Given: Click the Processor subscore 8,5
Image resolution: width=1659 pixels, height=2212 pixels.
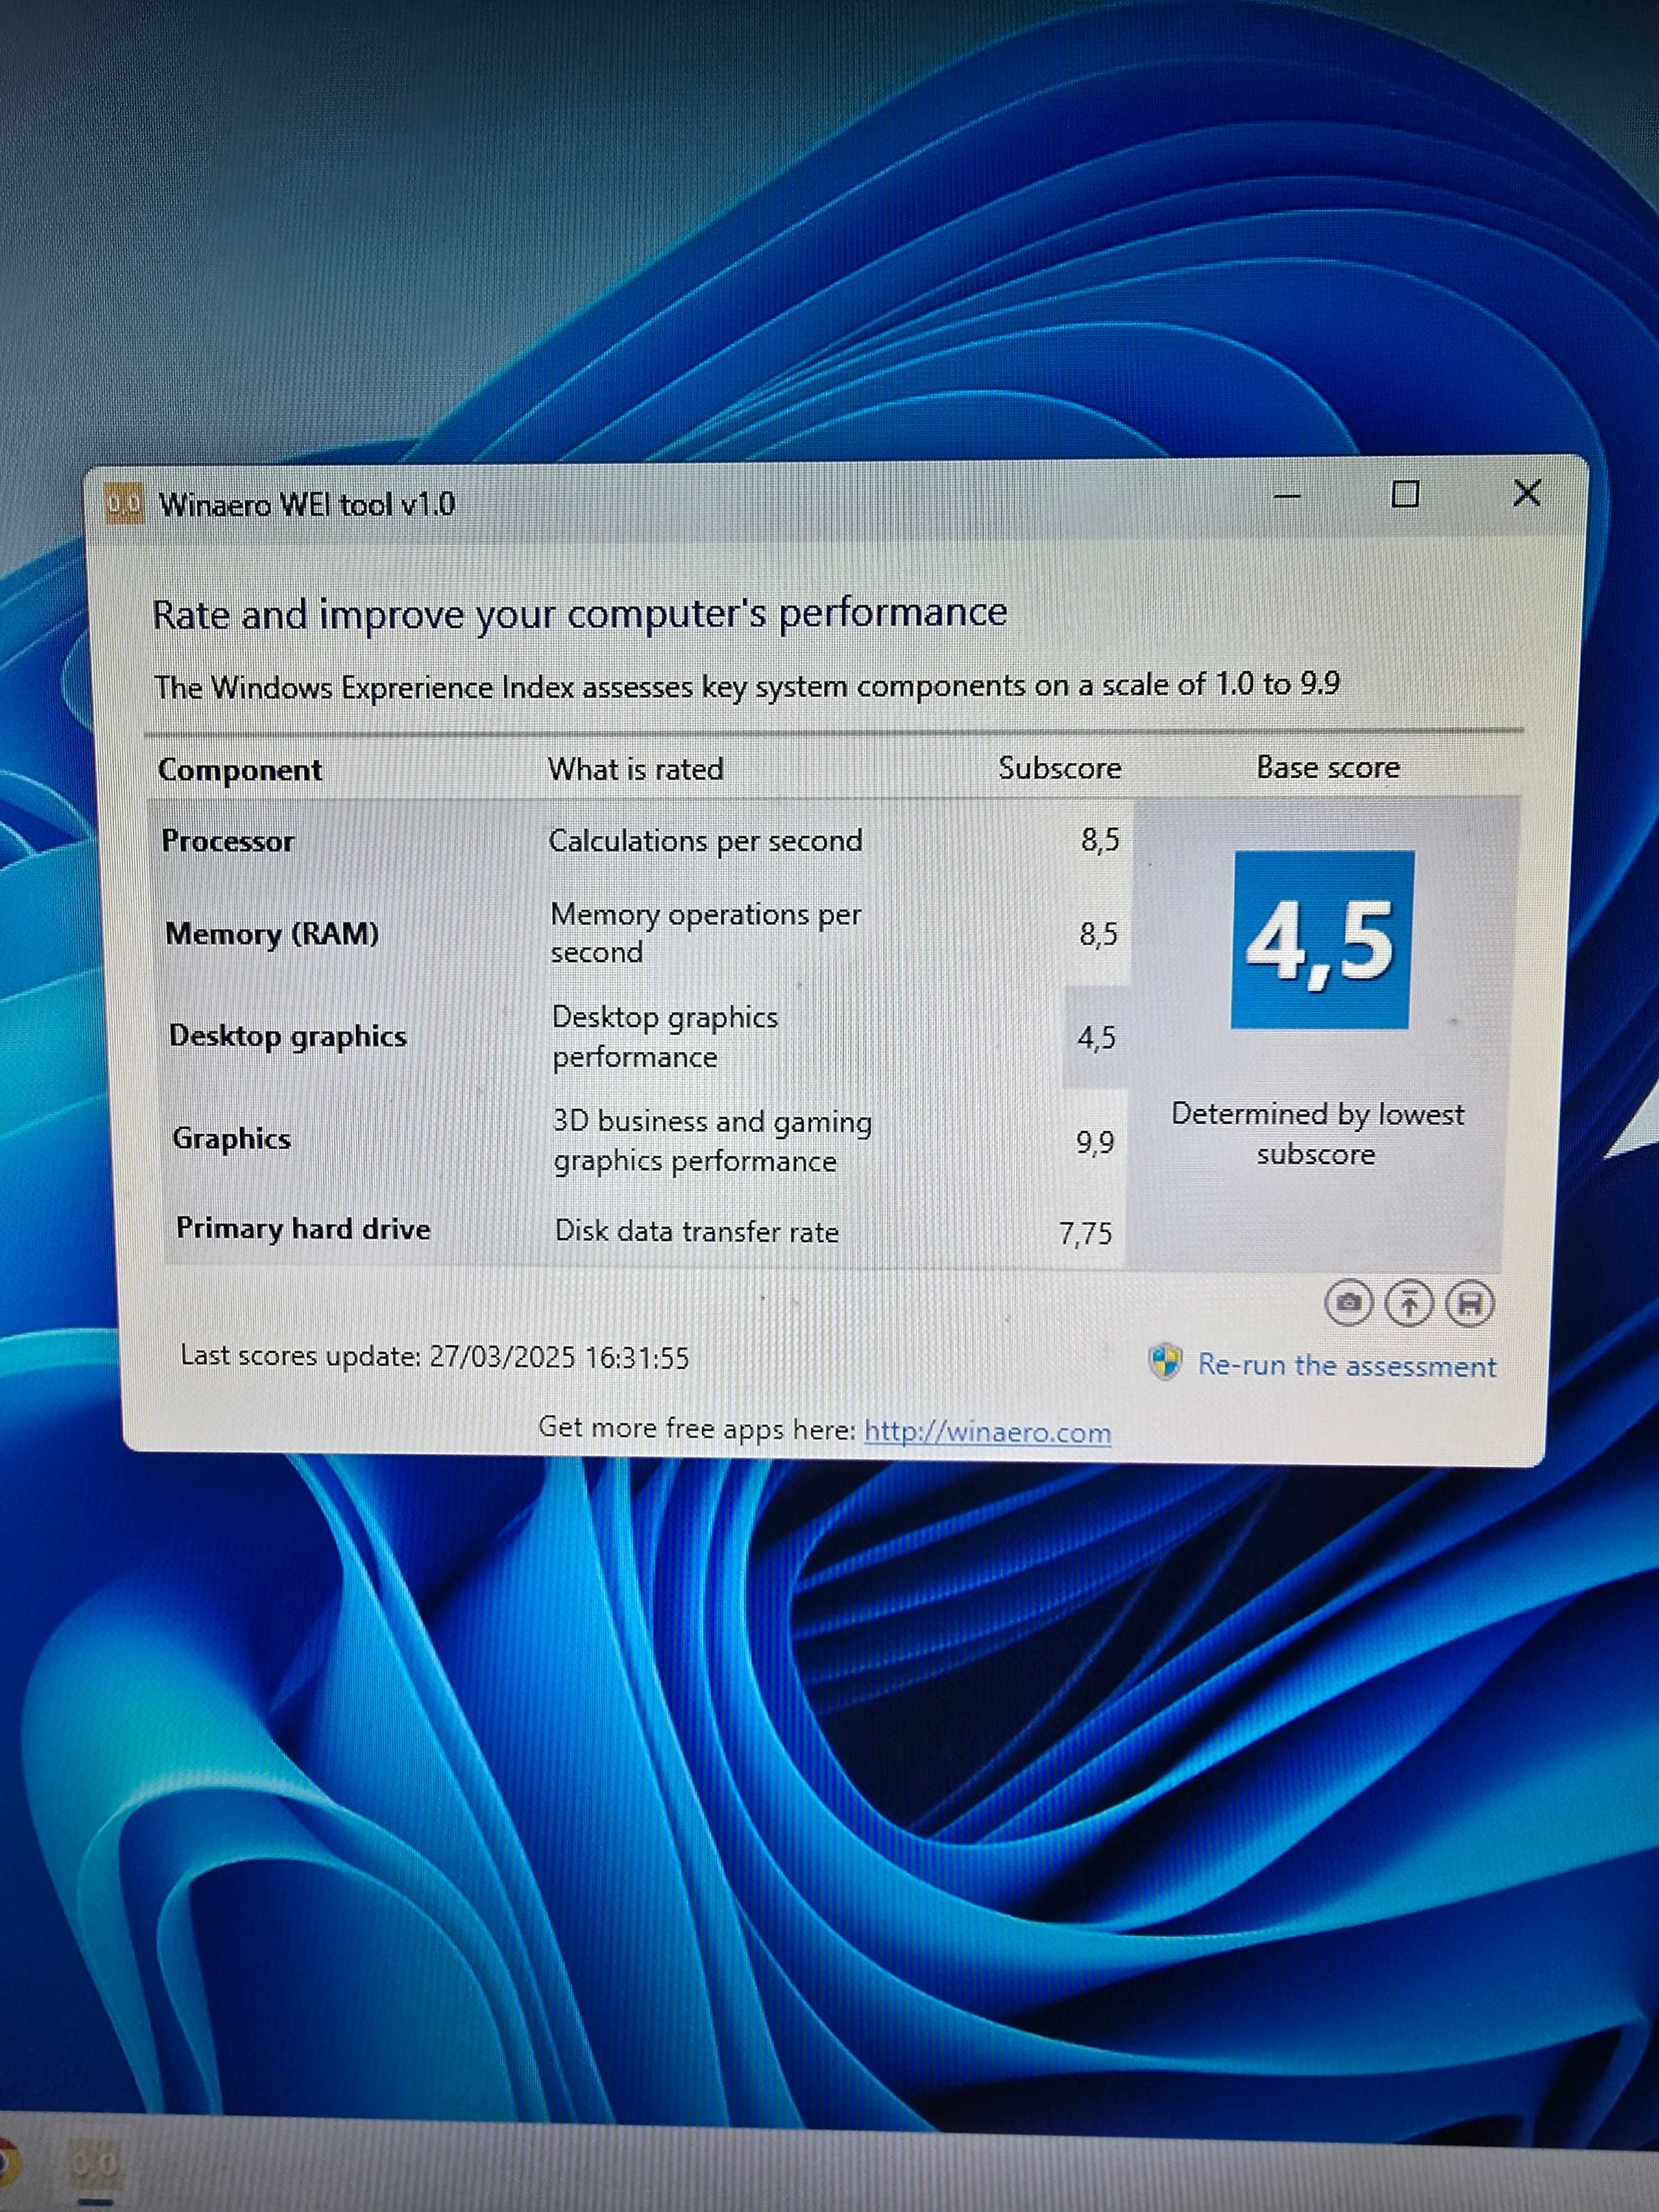Looking at the screenshot, I should [x=1100, y=839].
